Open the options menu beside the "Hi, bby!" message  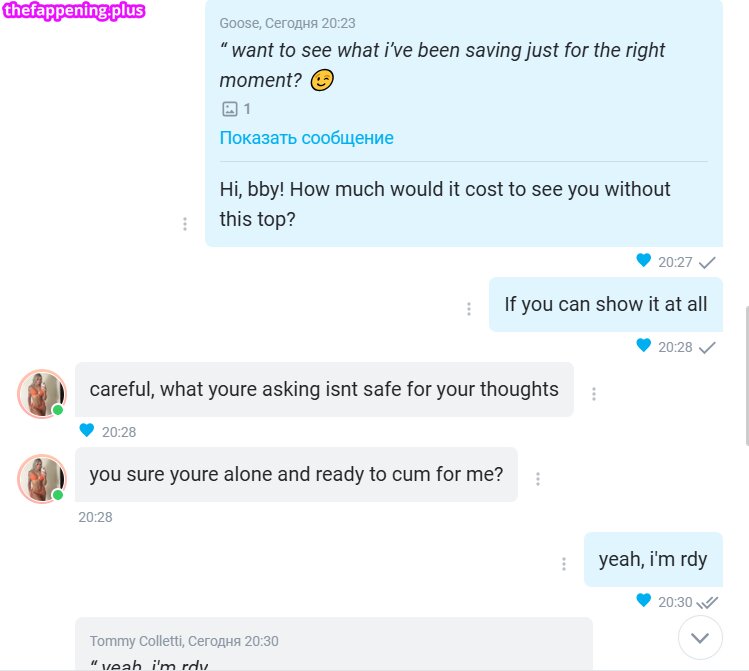(x=185, y=224)
